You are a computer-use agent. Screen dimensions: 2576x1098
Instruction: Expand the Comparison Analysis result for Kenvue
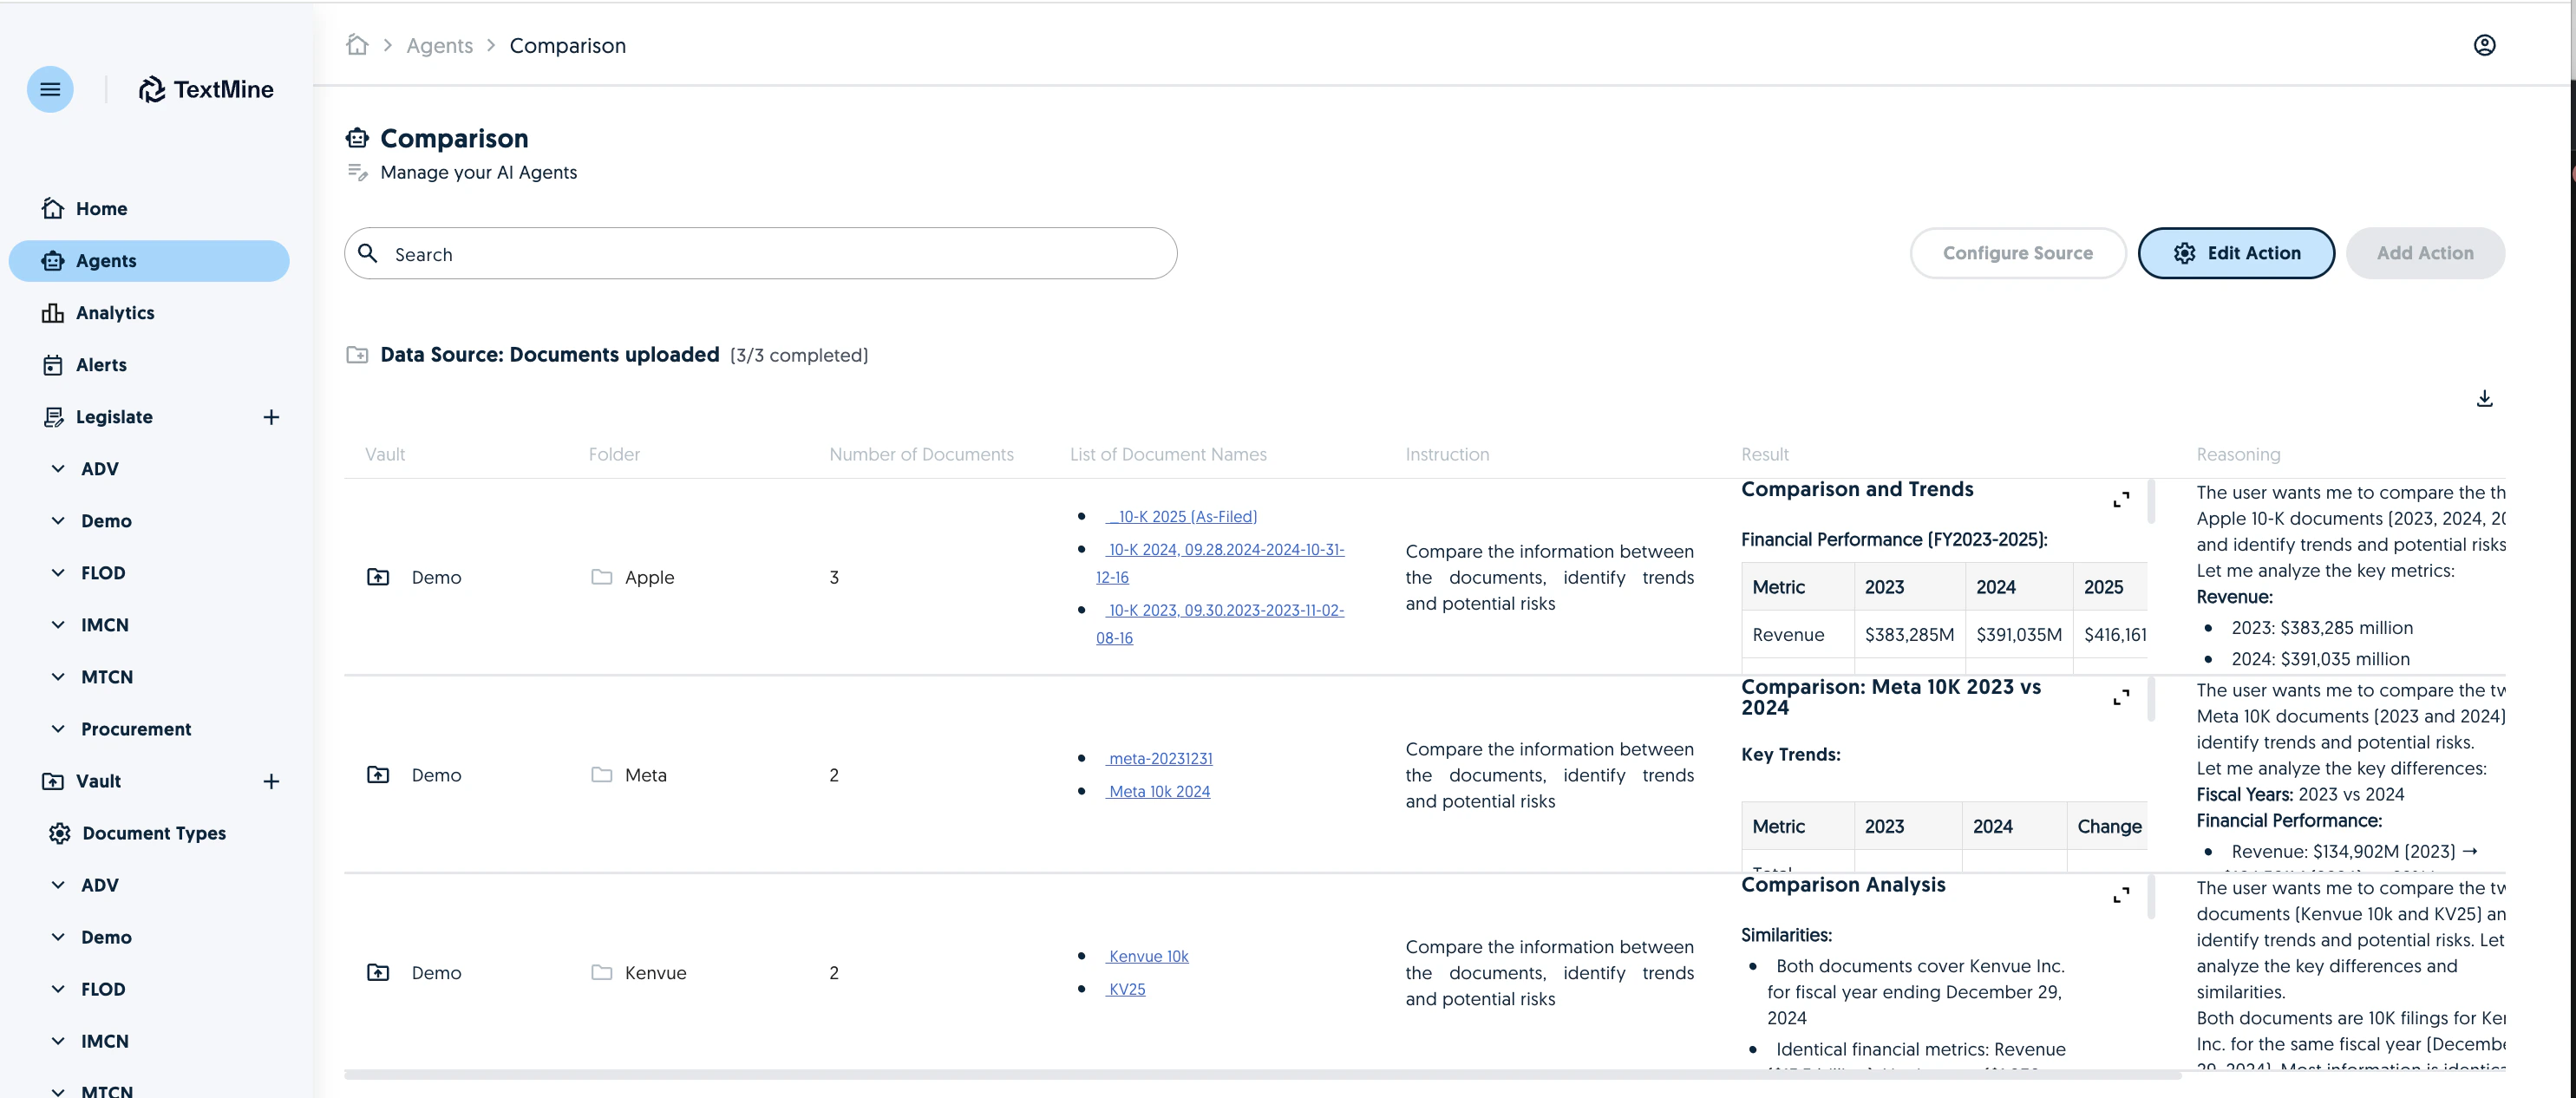coord(2120,895)
